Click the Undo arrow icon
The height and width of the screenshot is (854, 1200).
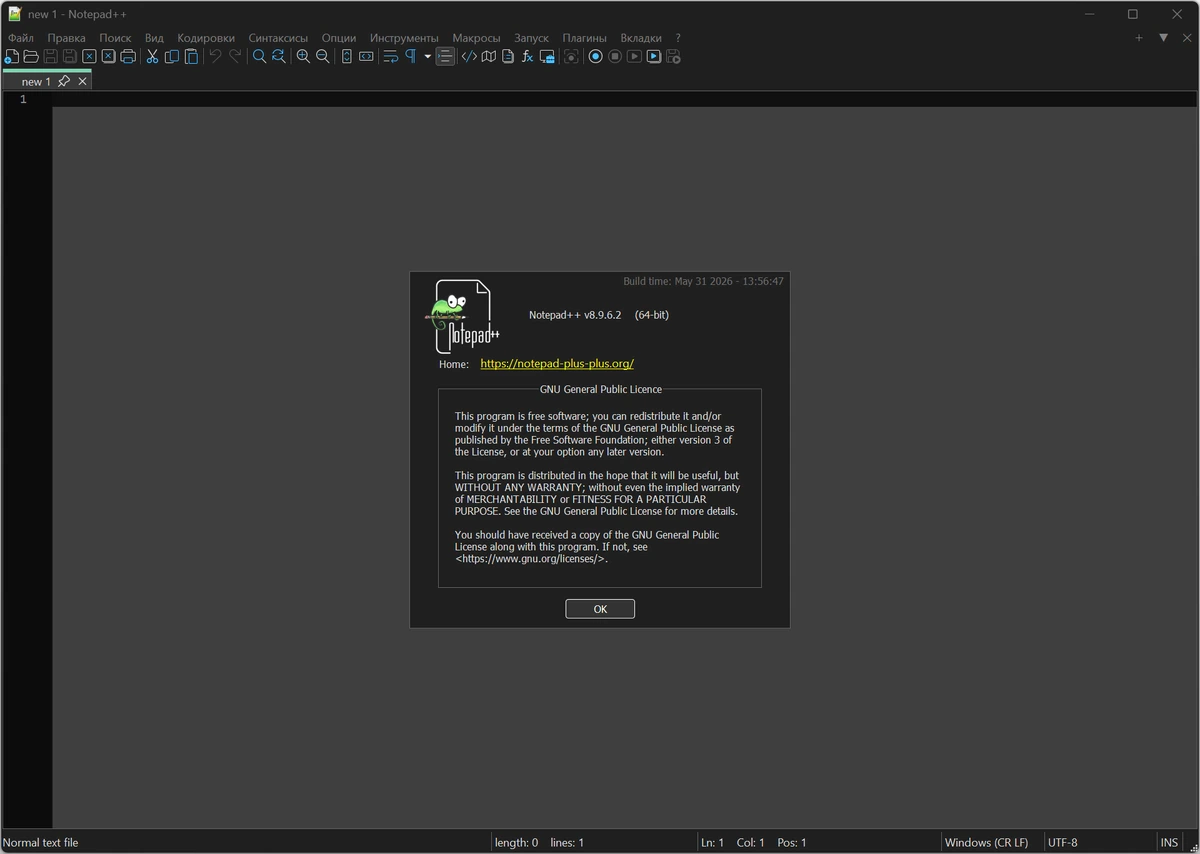coord(215,57)
